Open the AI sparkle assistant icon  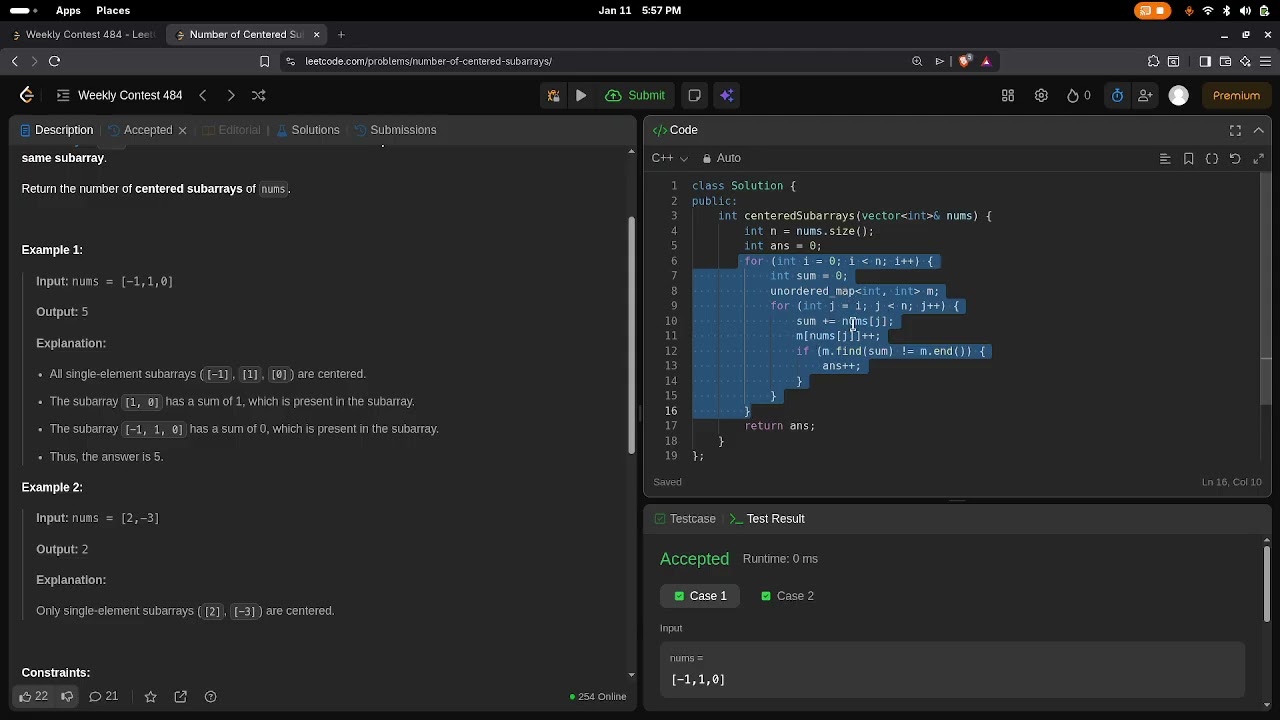coord(727,96)
